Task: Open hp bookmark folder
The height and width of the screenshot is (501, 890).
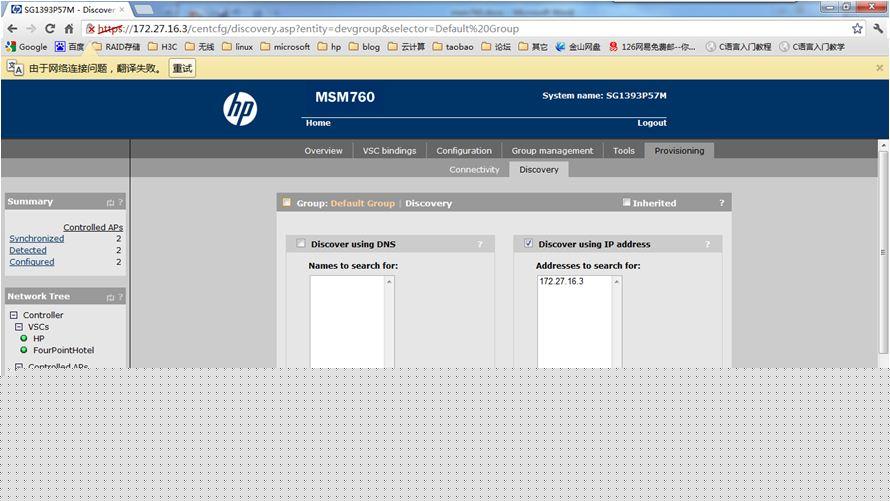Action: (329, 47)
